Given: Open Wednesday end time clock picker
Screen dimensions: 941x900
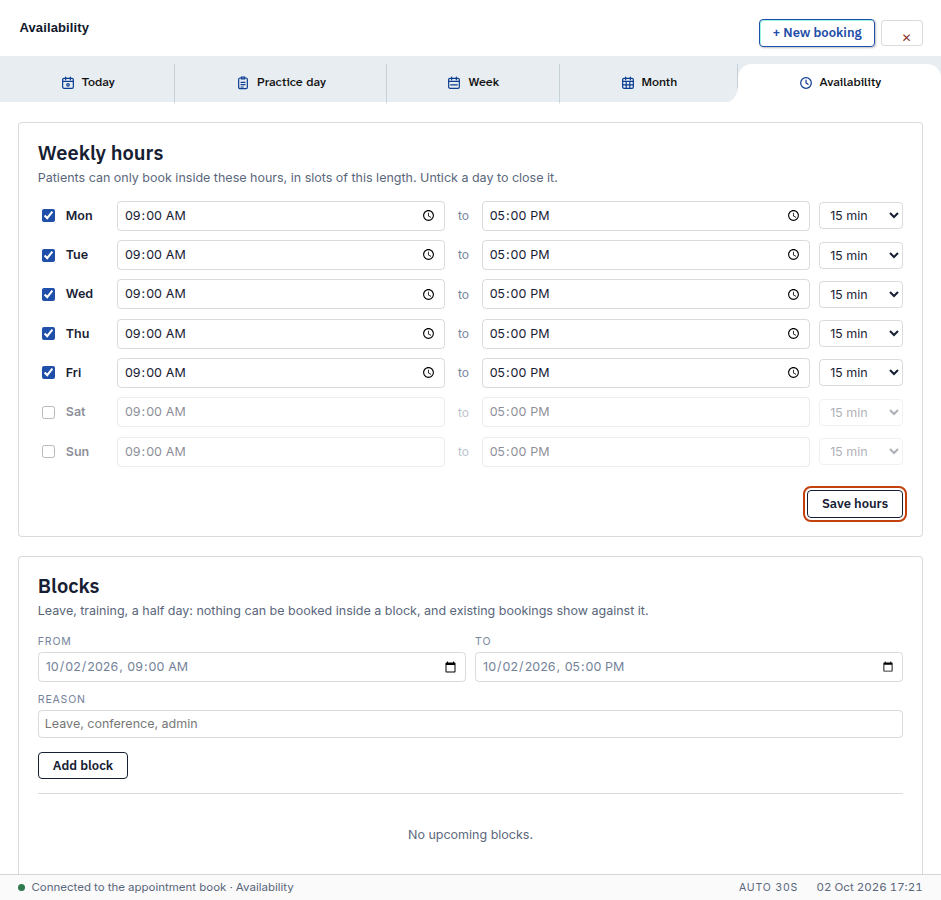Looking at the screenshot, I should 793,295.
